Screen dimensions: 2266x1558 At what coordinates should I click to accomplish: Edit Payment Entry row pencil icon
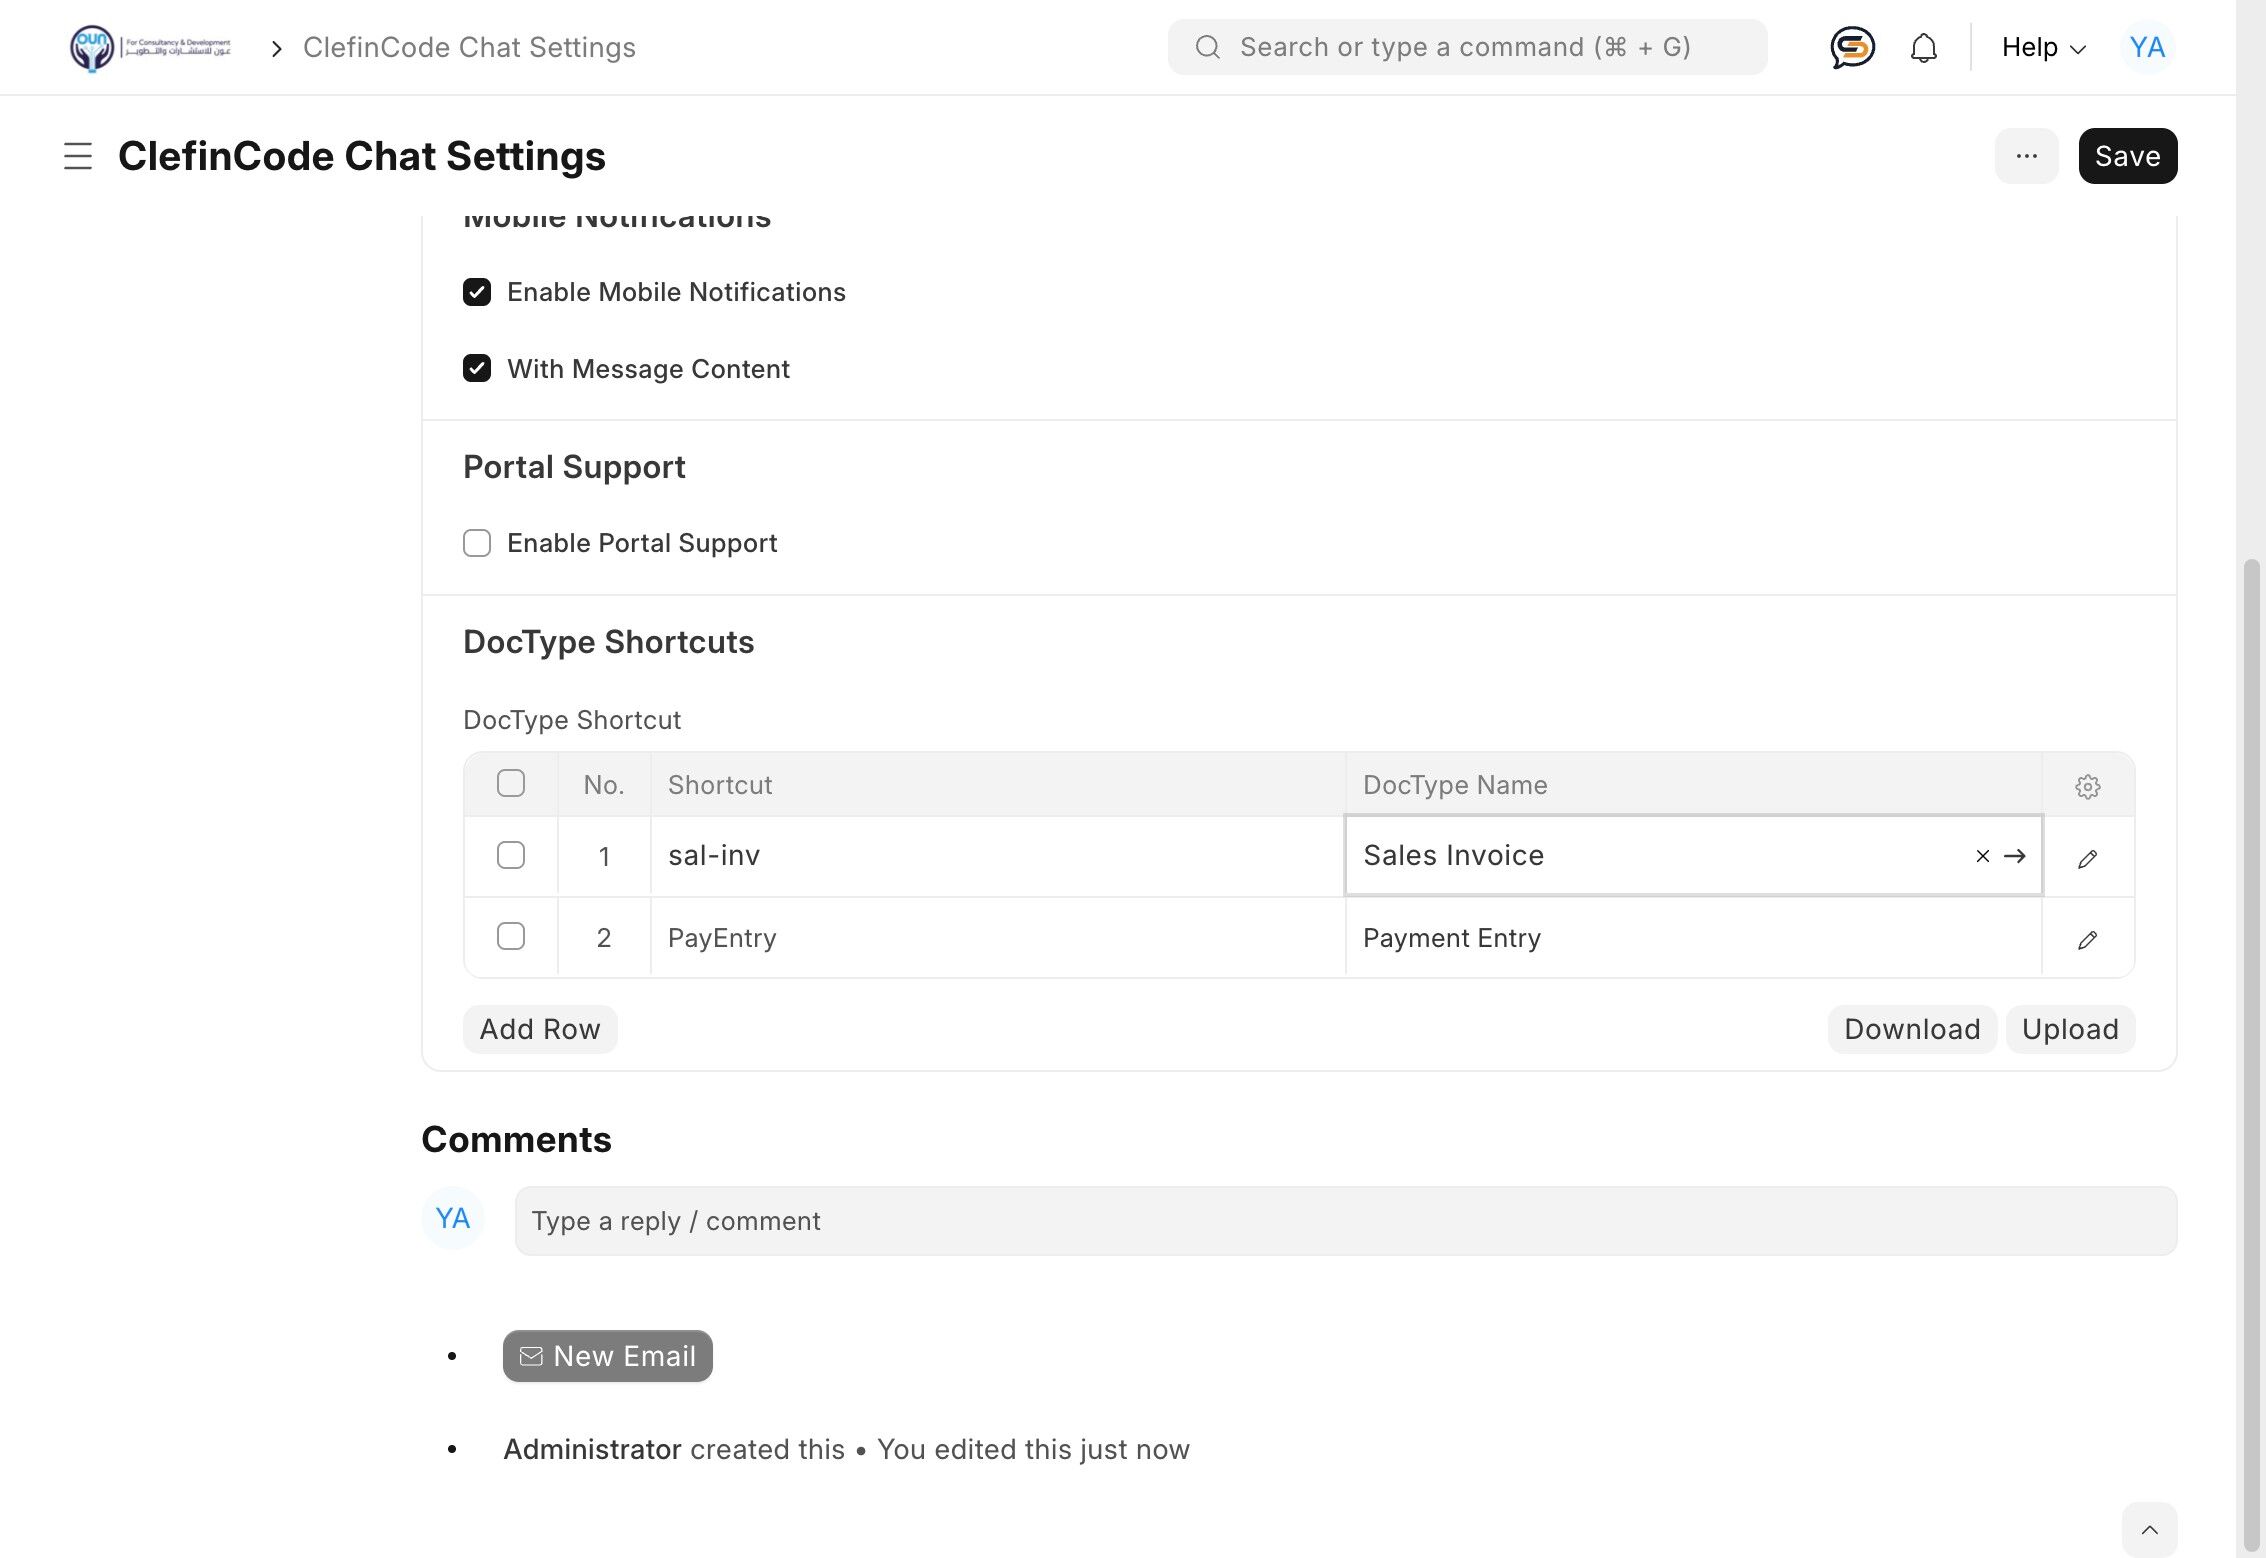click(x=2087, y=939)
